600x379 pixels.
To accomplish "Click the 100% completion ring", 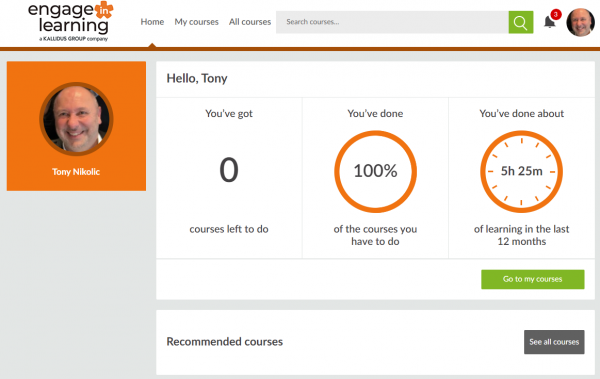I will (x=375, y=172).
